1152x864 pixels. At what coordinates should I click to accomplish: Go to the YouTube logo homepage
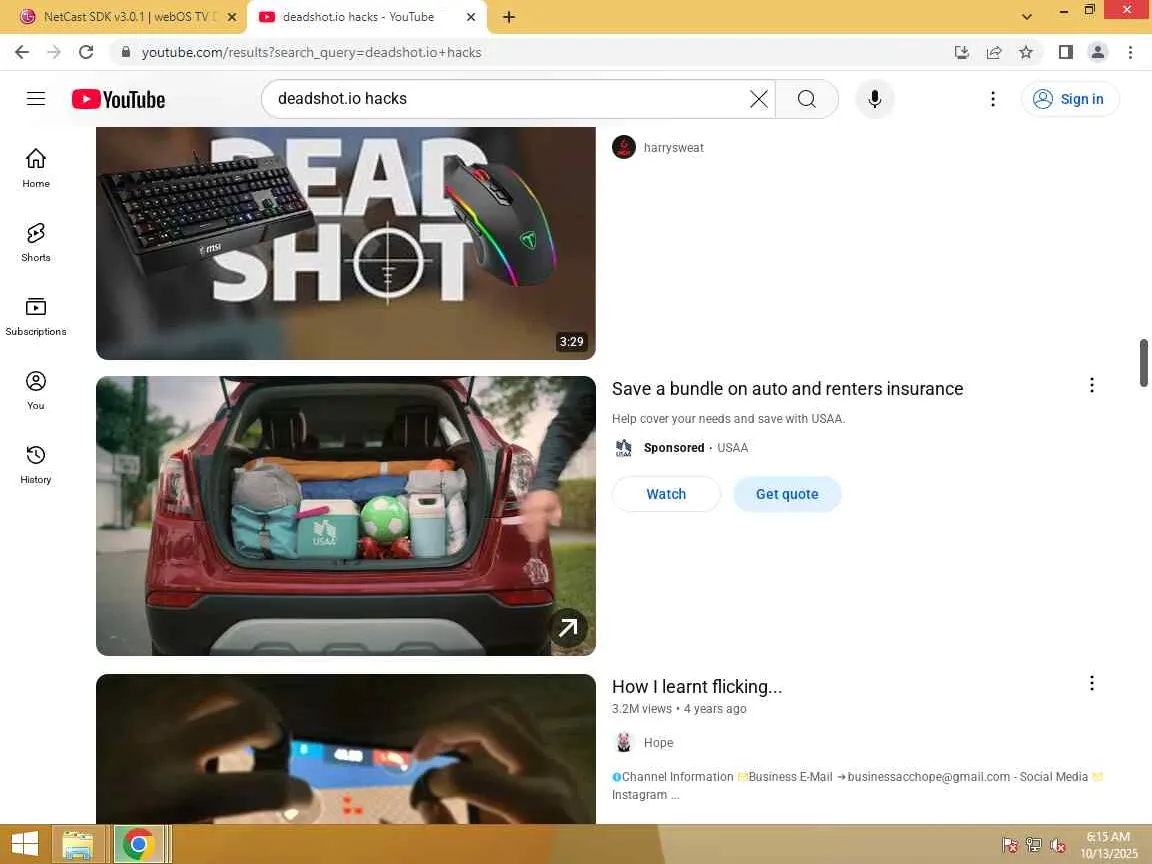(x=118, y=99)
